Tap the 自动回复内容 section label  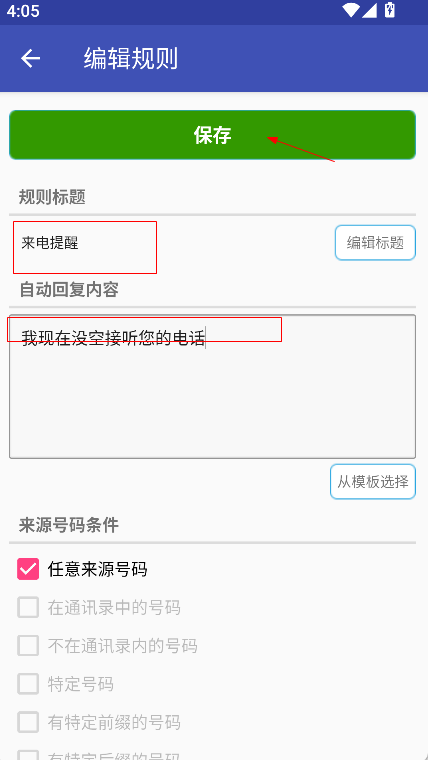(x=69, y=289)
